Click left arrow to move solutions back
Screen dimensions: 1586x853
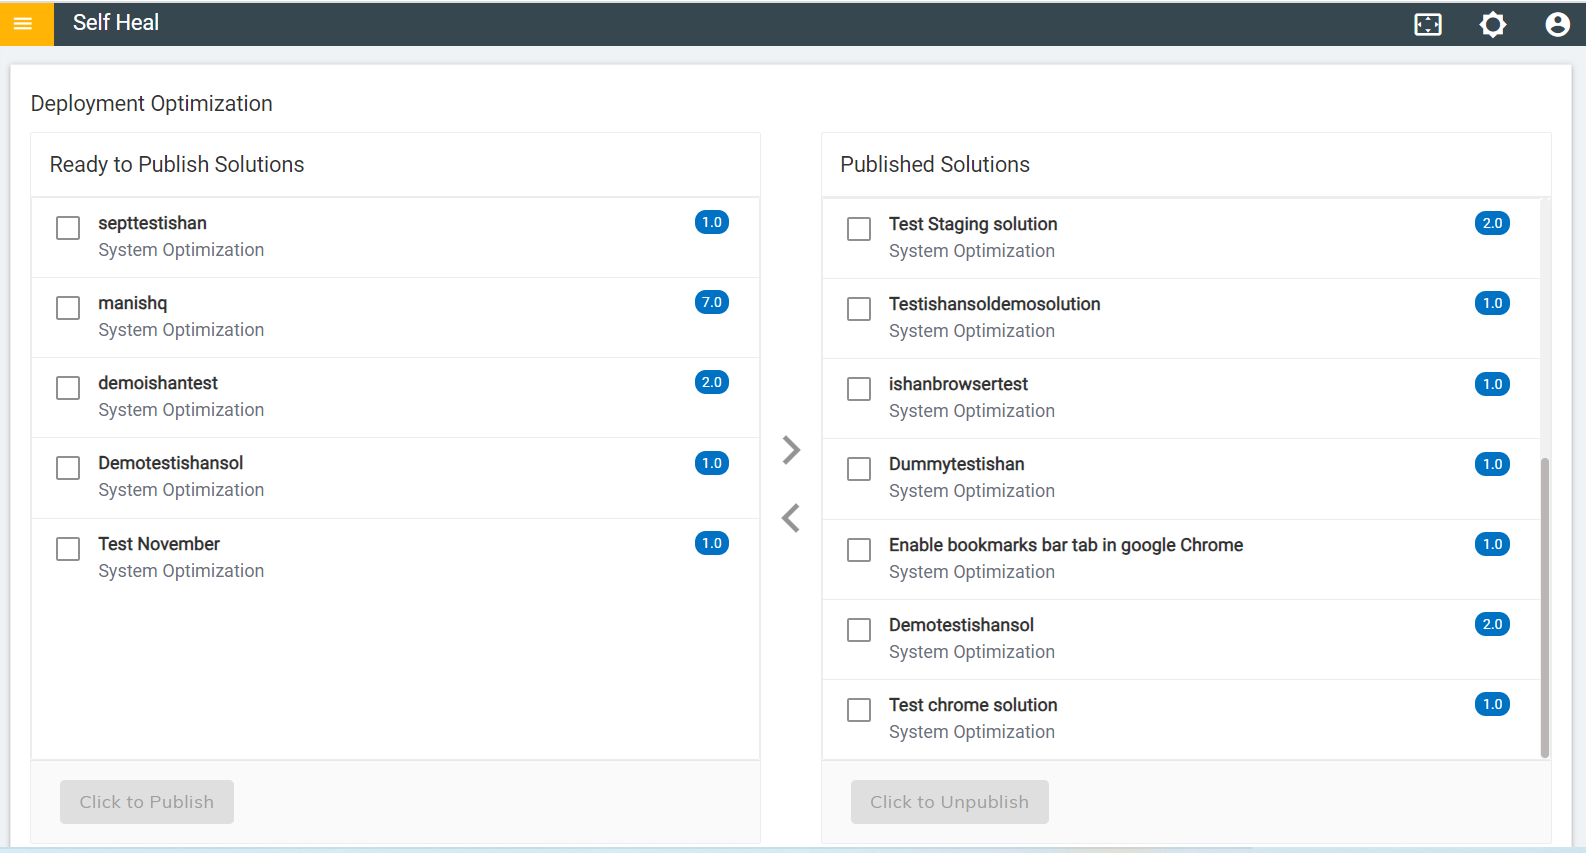(x=791, y=518)
